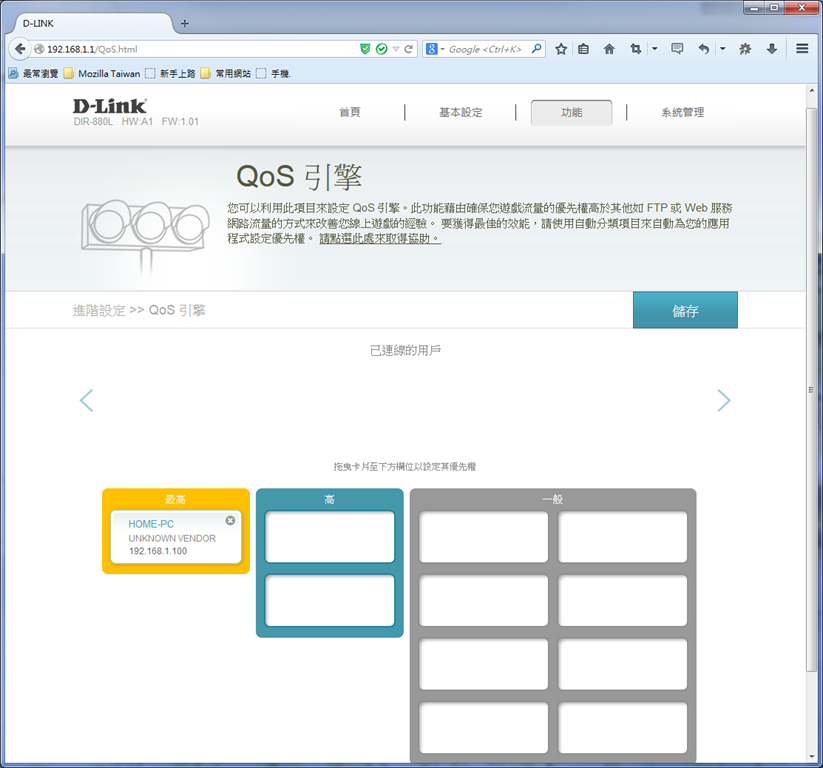Image resolution: width=823 pixels, height=768 pixels.
Task: Open the 功能 navigation tab
Action: click(572, 112)
